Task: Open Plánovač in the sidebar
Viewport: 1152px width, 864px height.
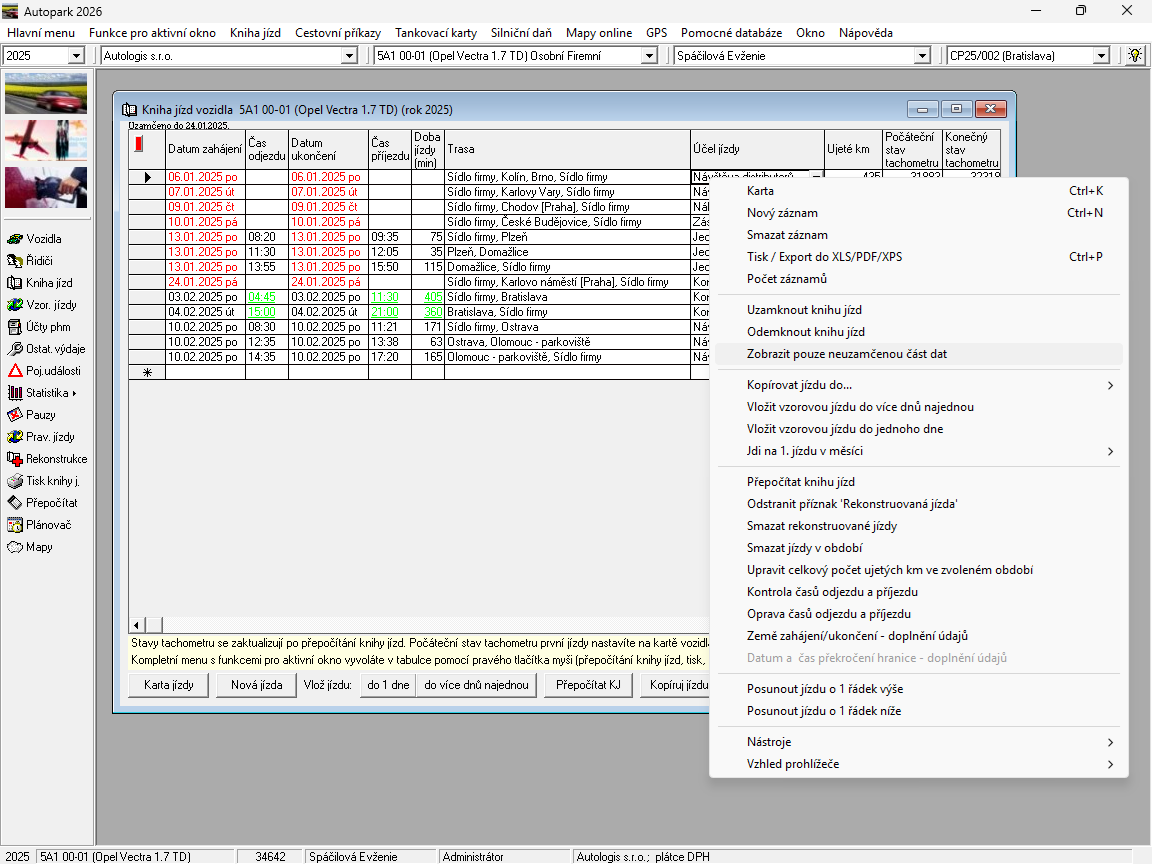Action: 15,525
